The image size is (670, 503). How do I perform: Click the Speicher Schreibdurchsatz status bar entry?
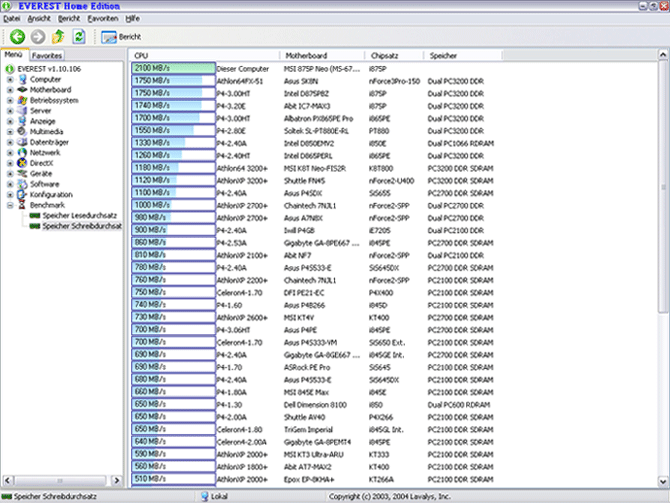(49, 497)
